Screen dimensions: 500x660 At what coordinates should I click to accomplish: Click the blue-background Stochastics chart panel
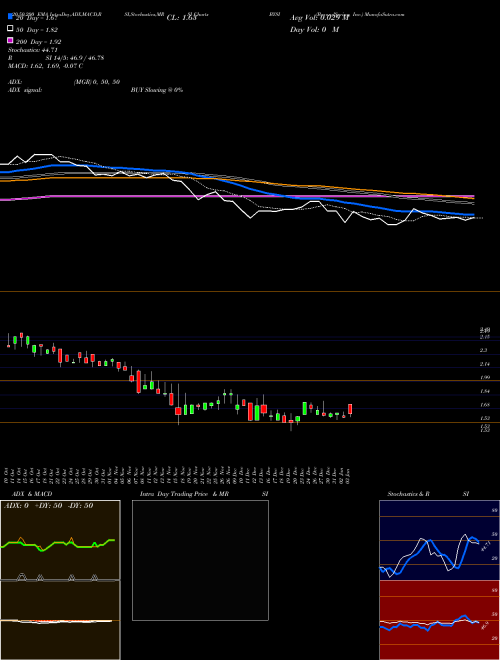(439, 540)
